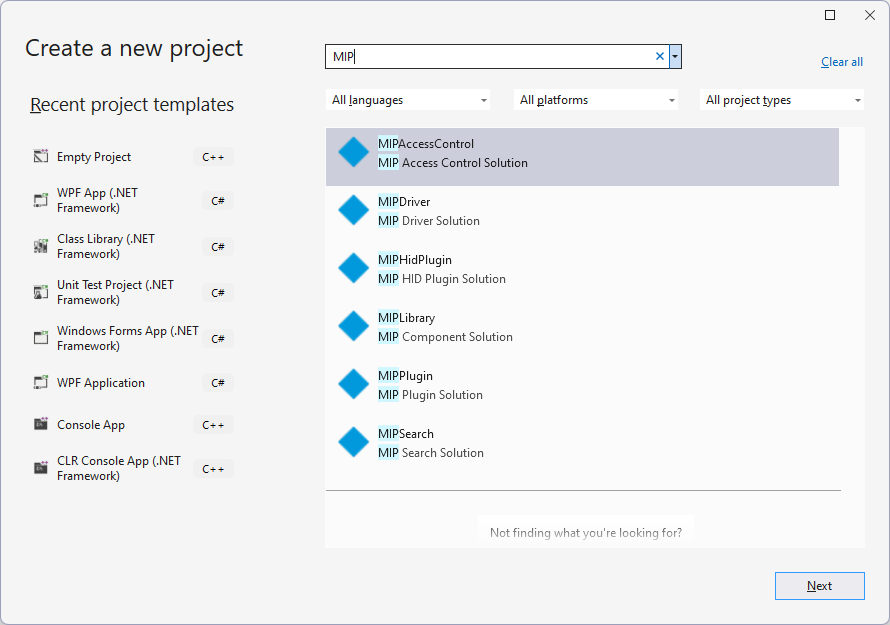The height and width of the screenshot is (625, 890).
Task: Click the Console App template icon
Action: (x=41, y=424)
